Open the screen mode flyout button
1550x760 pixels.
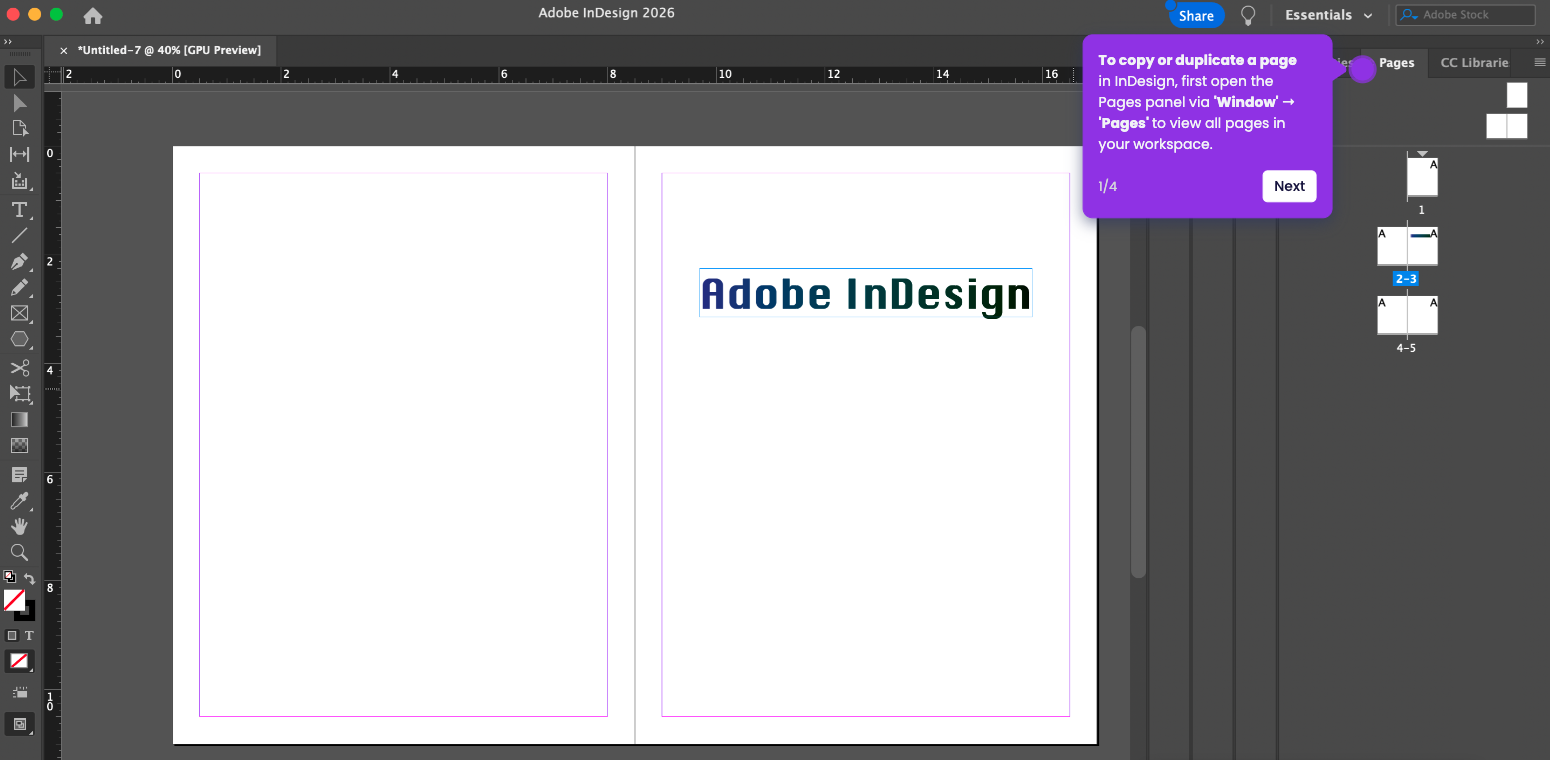point(20,724)
